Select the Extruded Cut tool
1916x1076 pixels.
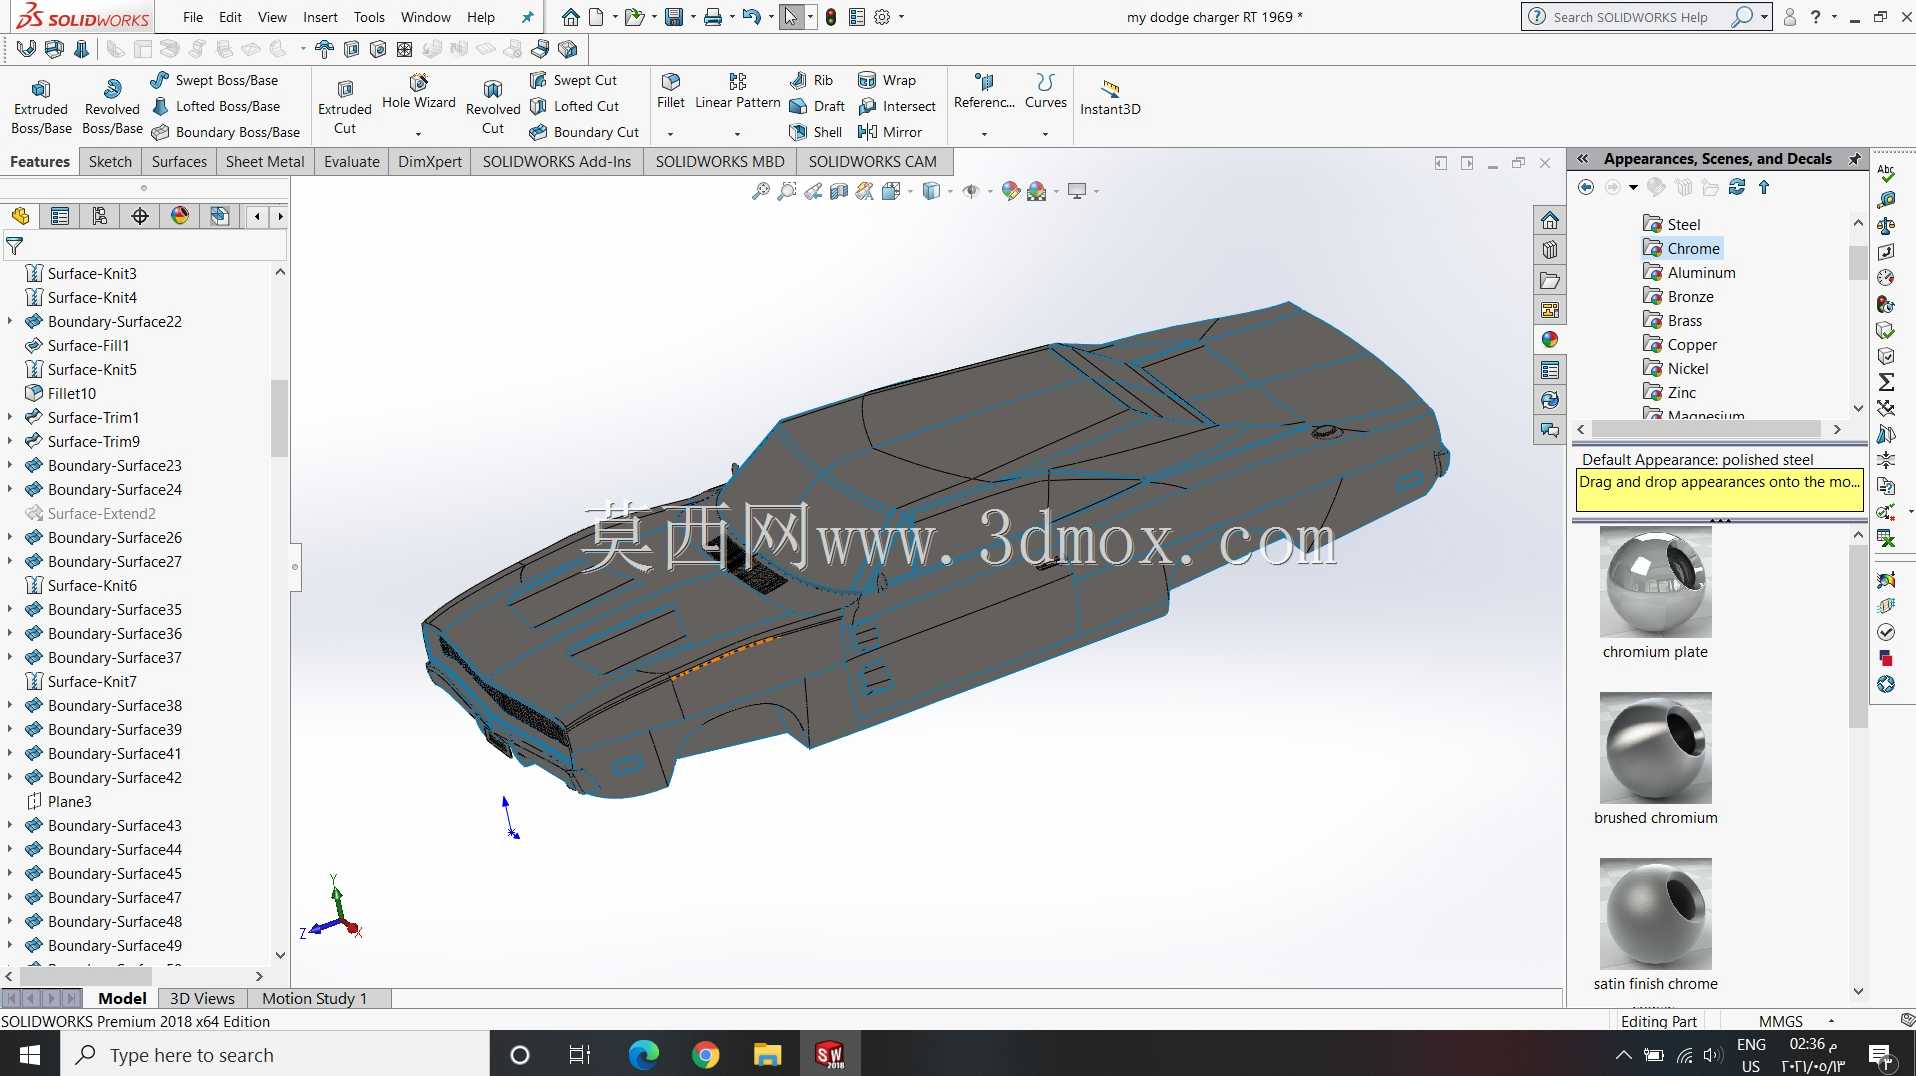click(345, 106)
